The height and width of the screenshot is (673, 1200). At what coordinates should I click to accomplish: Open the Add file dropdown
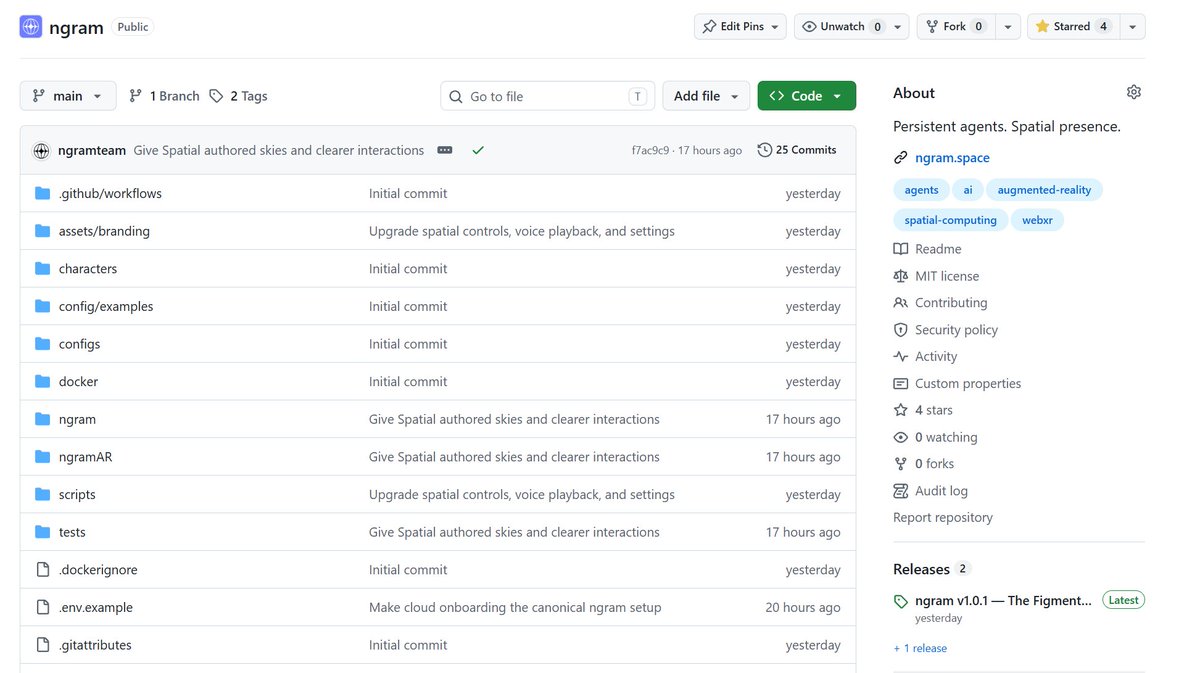pos(706,96)
